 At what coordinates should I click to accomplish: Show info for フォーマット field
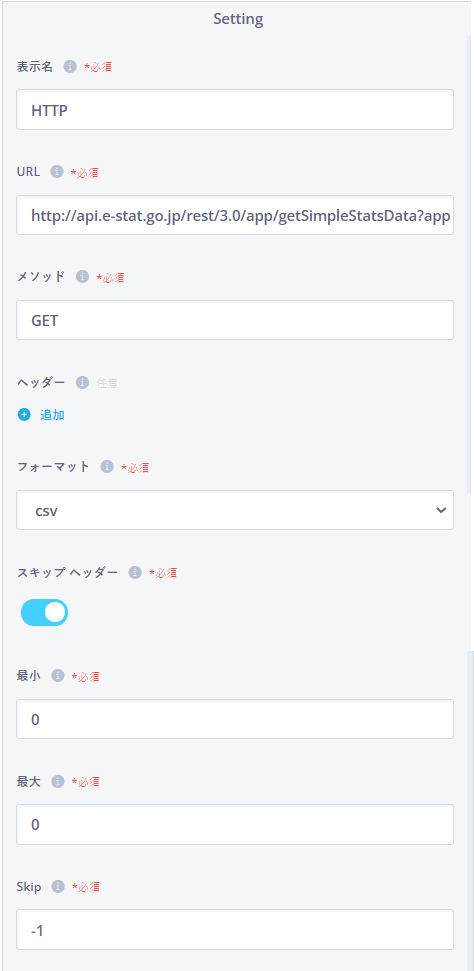pyautogui.click(x=107, y=467)
